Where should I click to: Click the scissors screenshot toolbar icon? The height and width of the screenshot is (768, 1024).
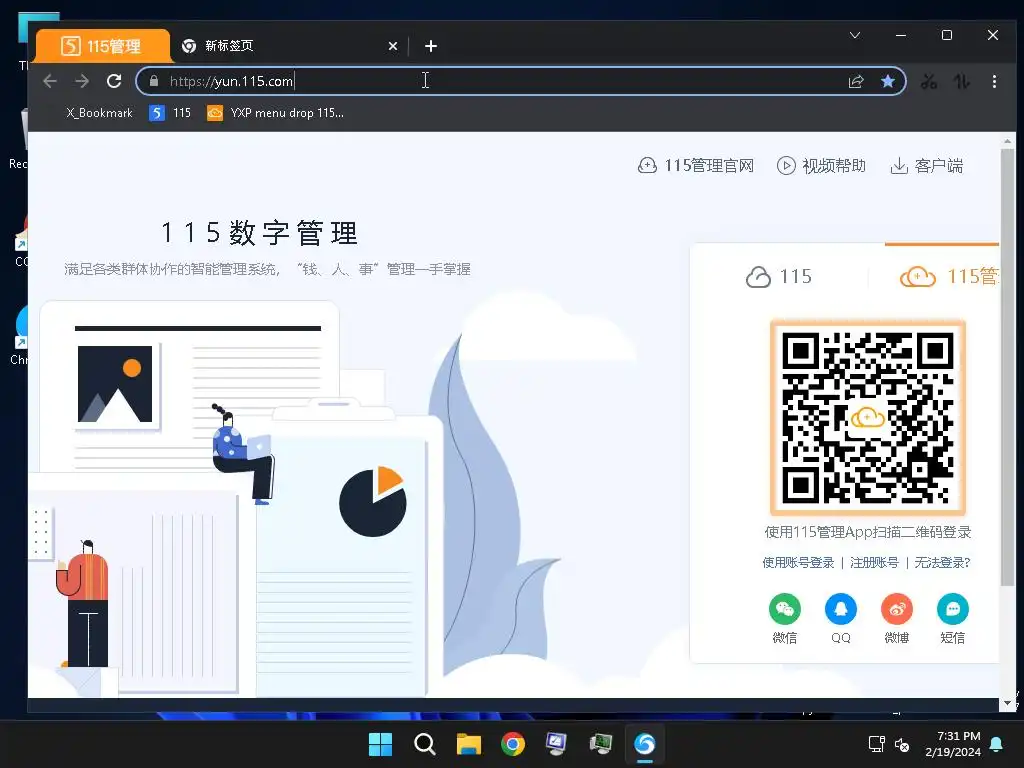[929, 81]
